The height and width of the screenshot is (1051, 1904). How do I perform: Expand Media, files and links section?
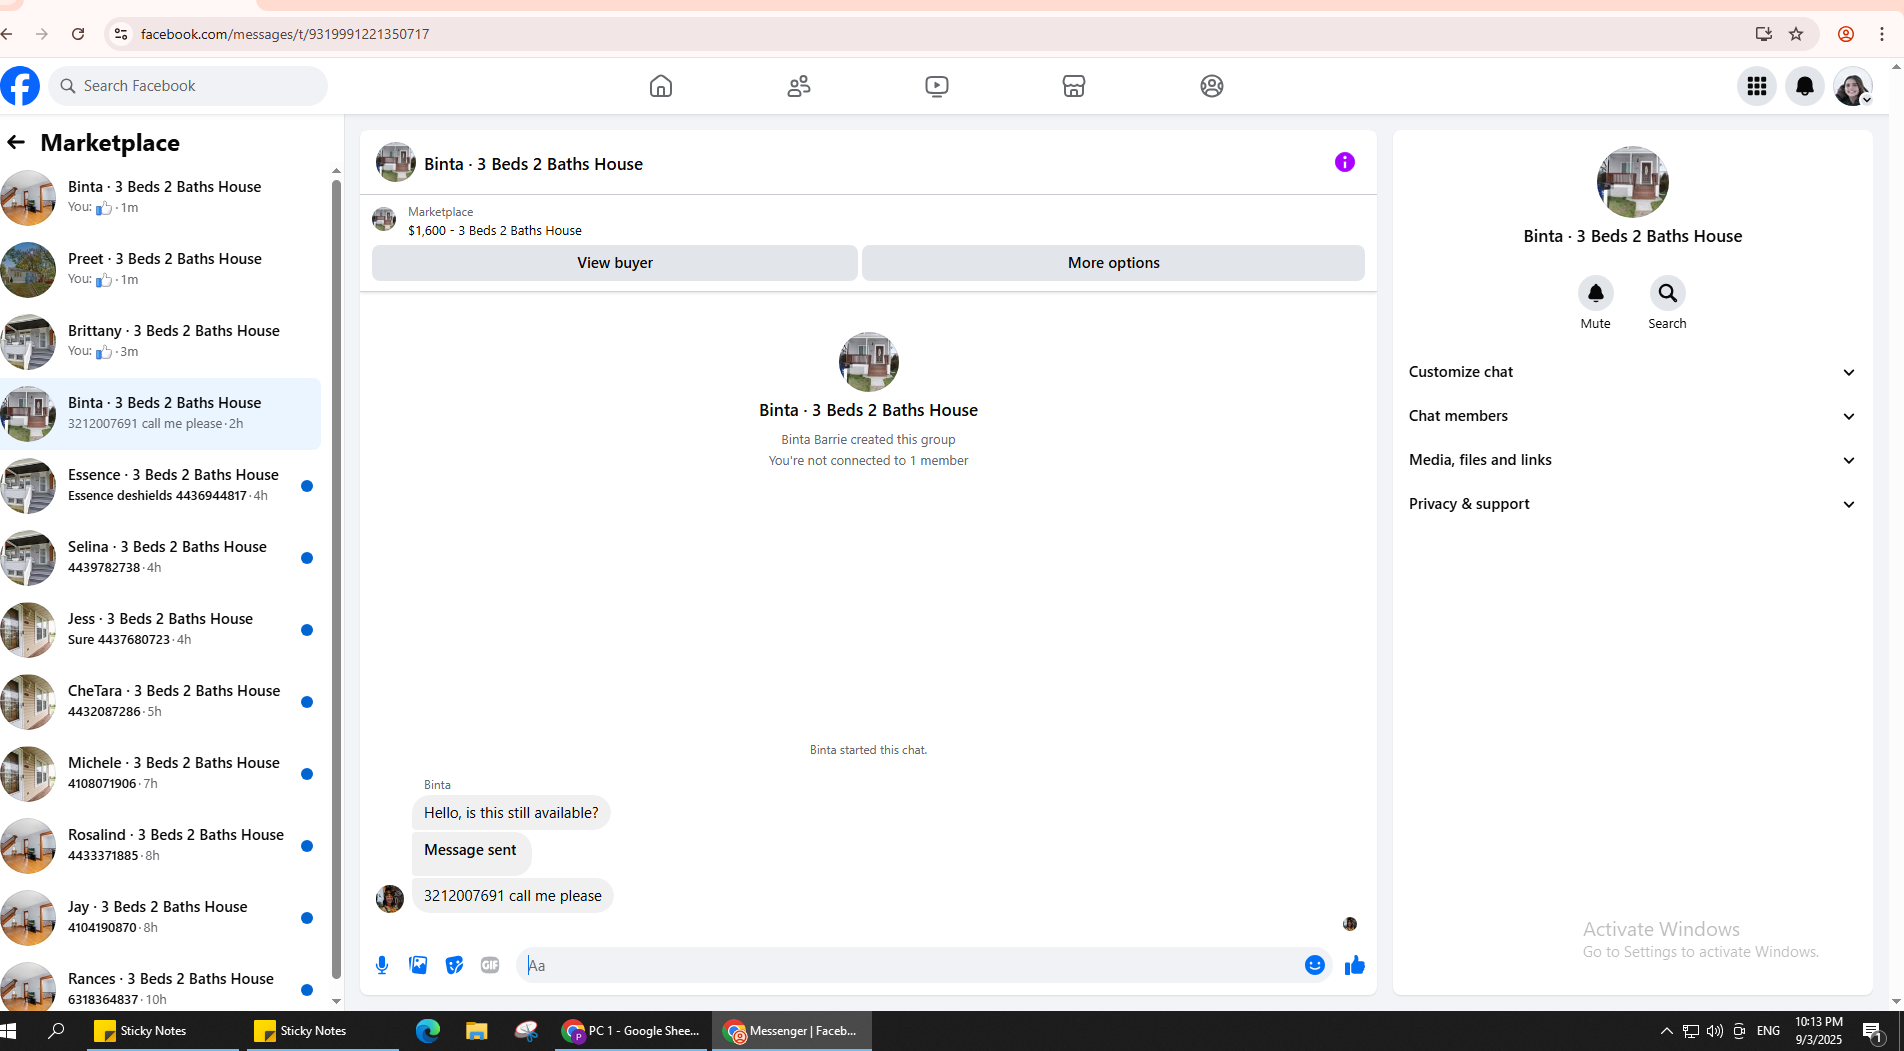[1632, 460]
